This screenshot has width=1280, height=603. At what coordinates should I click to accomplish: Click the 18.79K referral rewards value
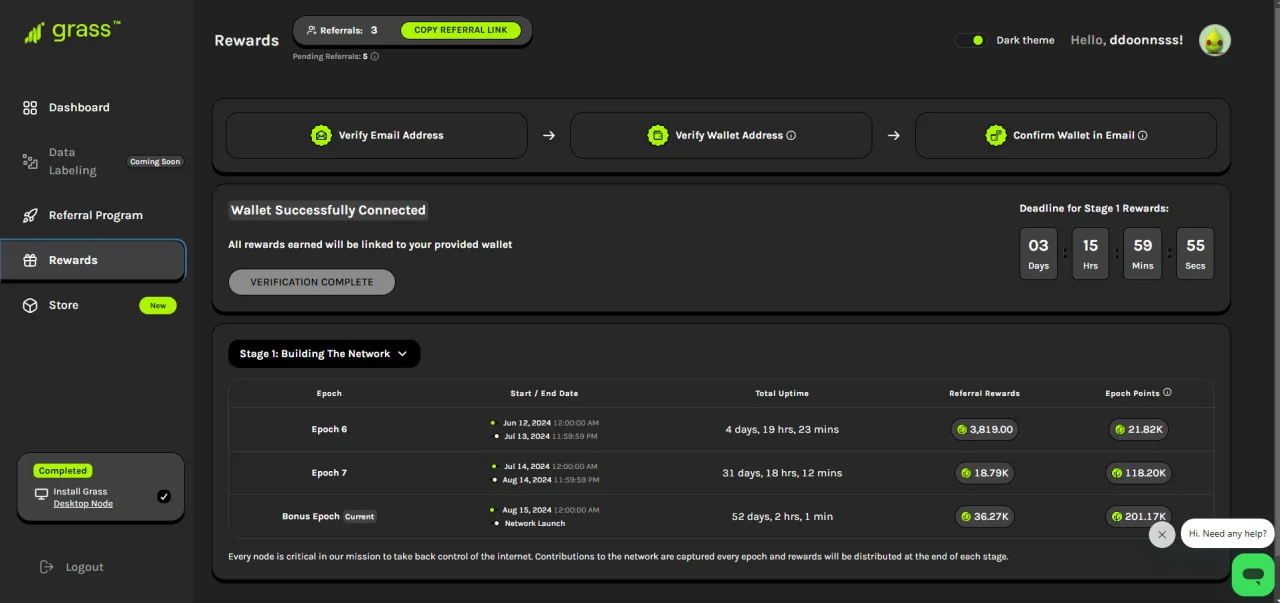point(985,473)
